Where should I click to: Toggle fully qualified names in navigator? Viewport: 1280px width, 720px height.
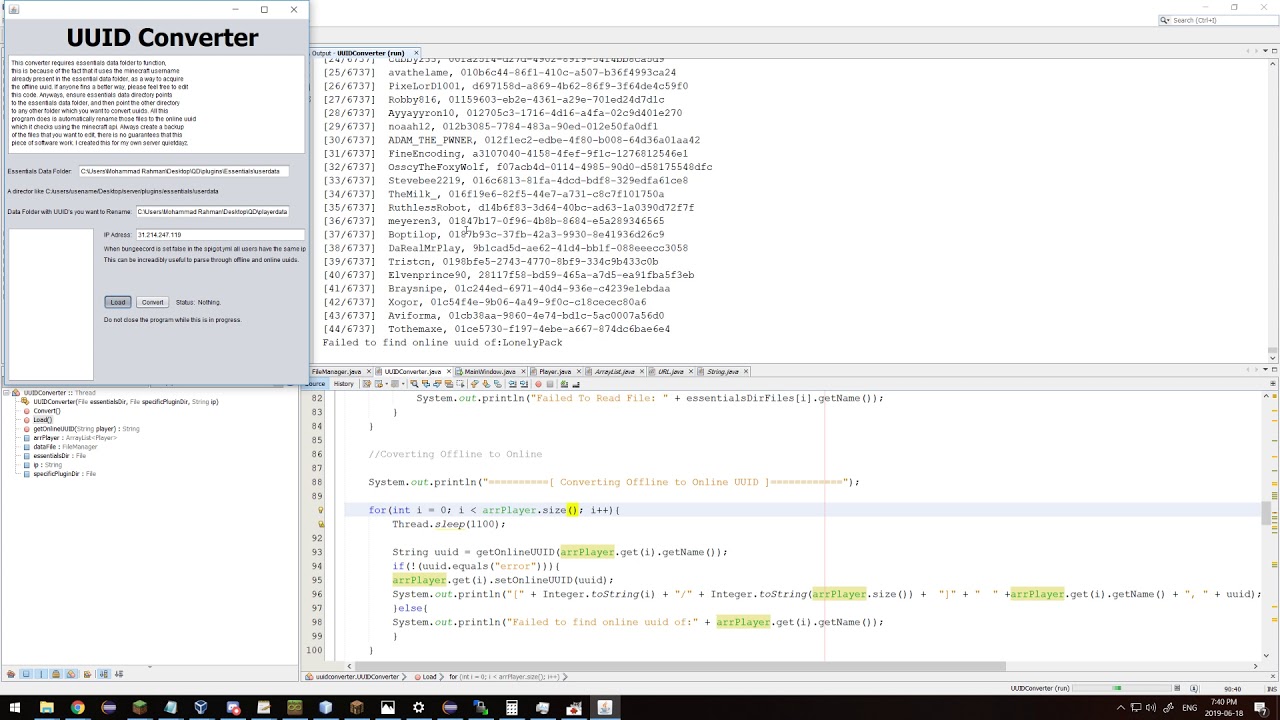[x=87, y=674]
